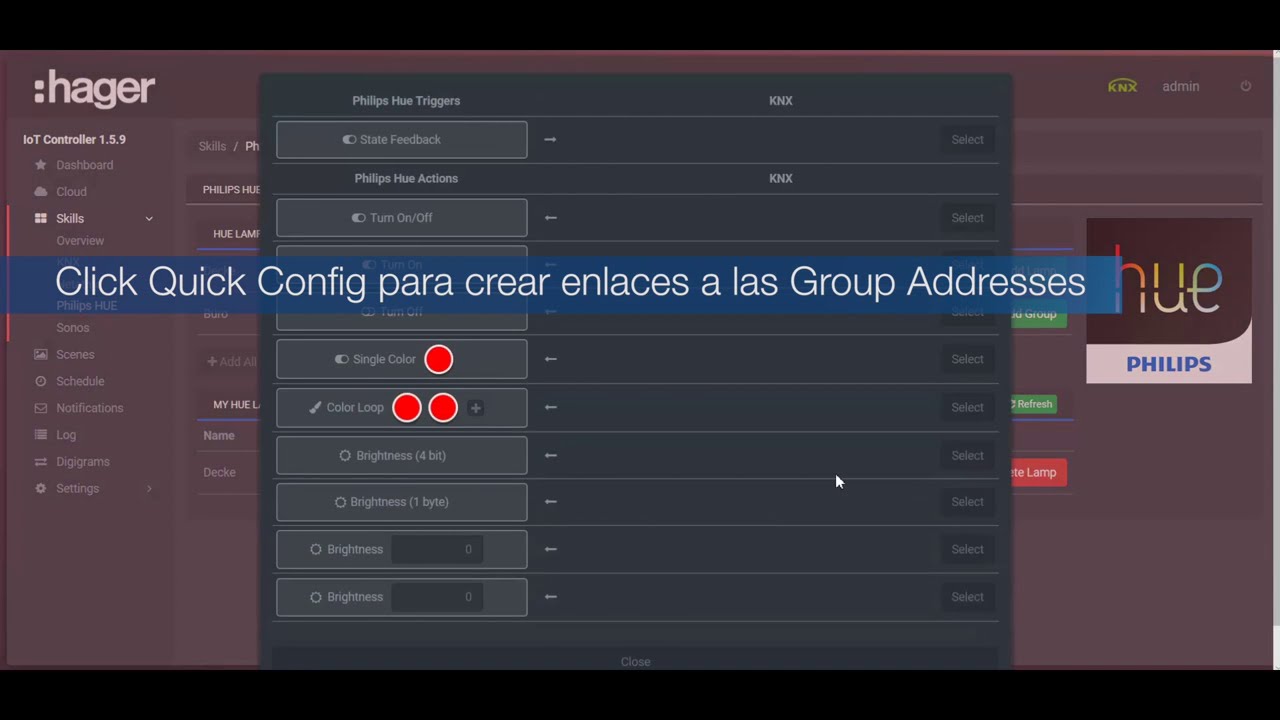Click the Turn On/Off toggle icon
Image resolution: width=1280 pixels, height=720 pixels.
click(x=359, y=218)
